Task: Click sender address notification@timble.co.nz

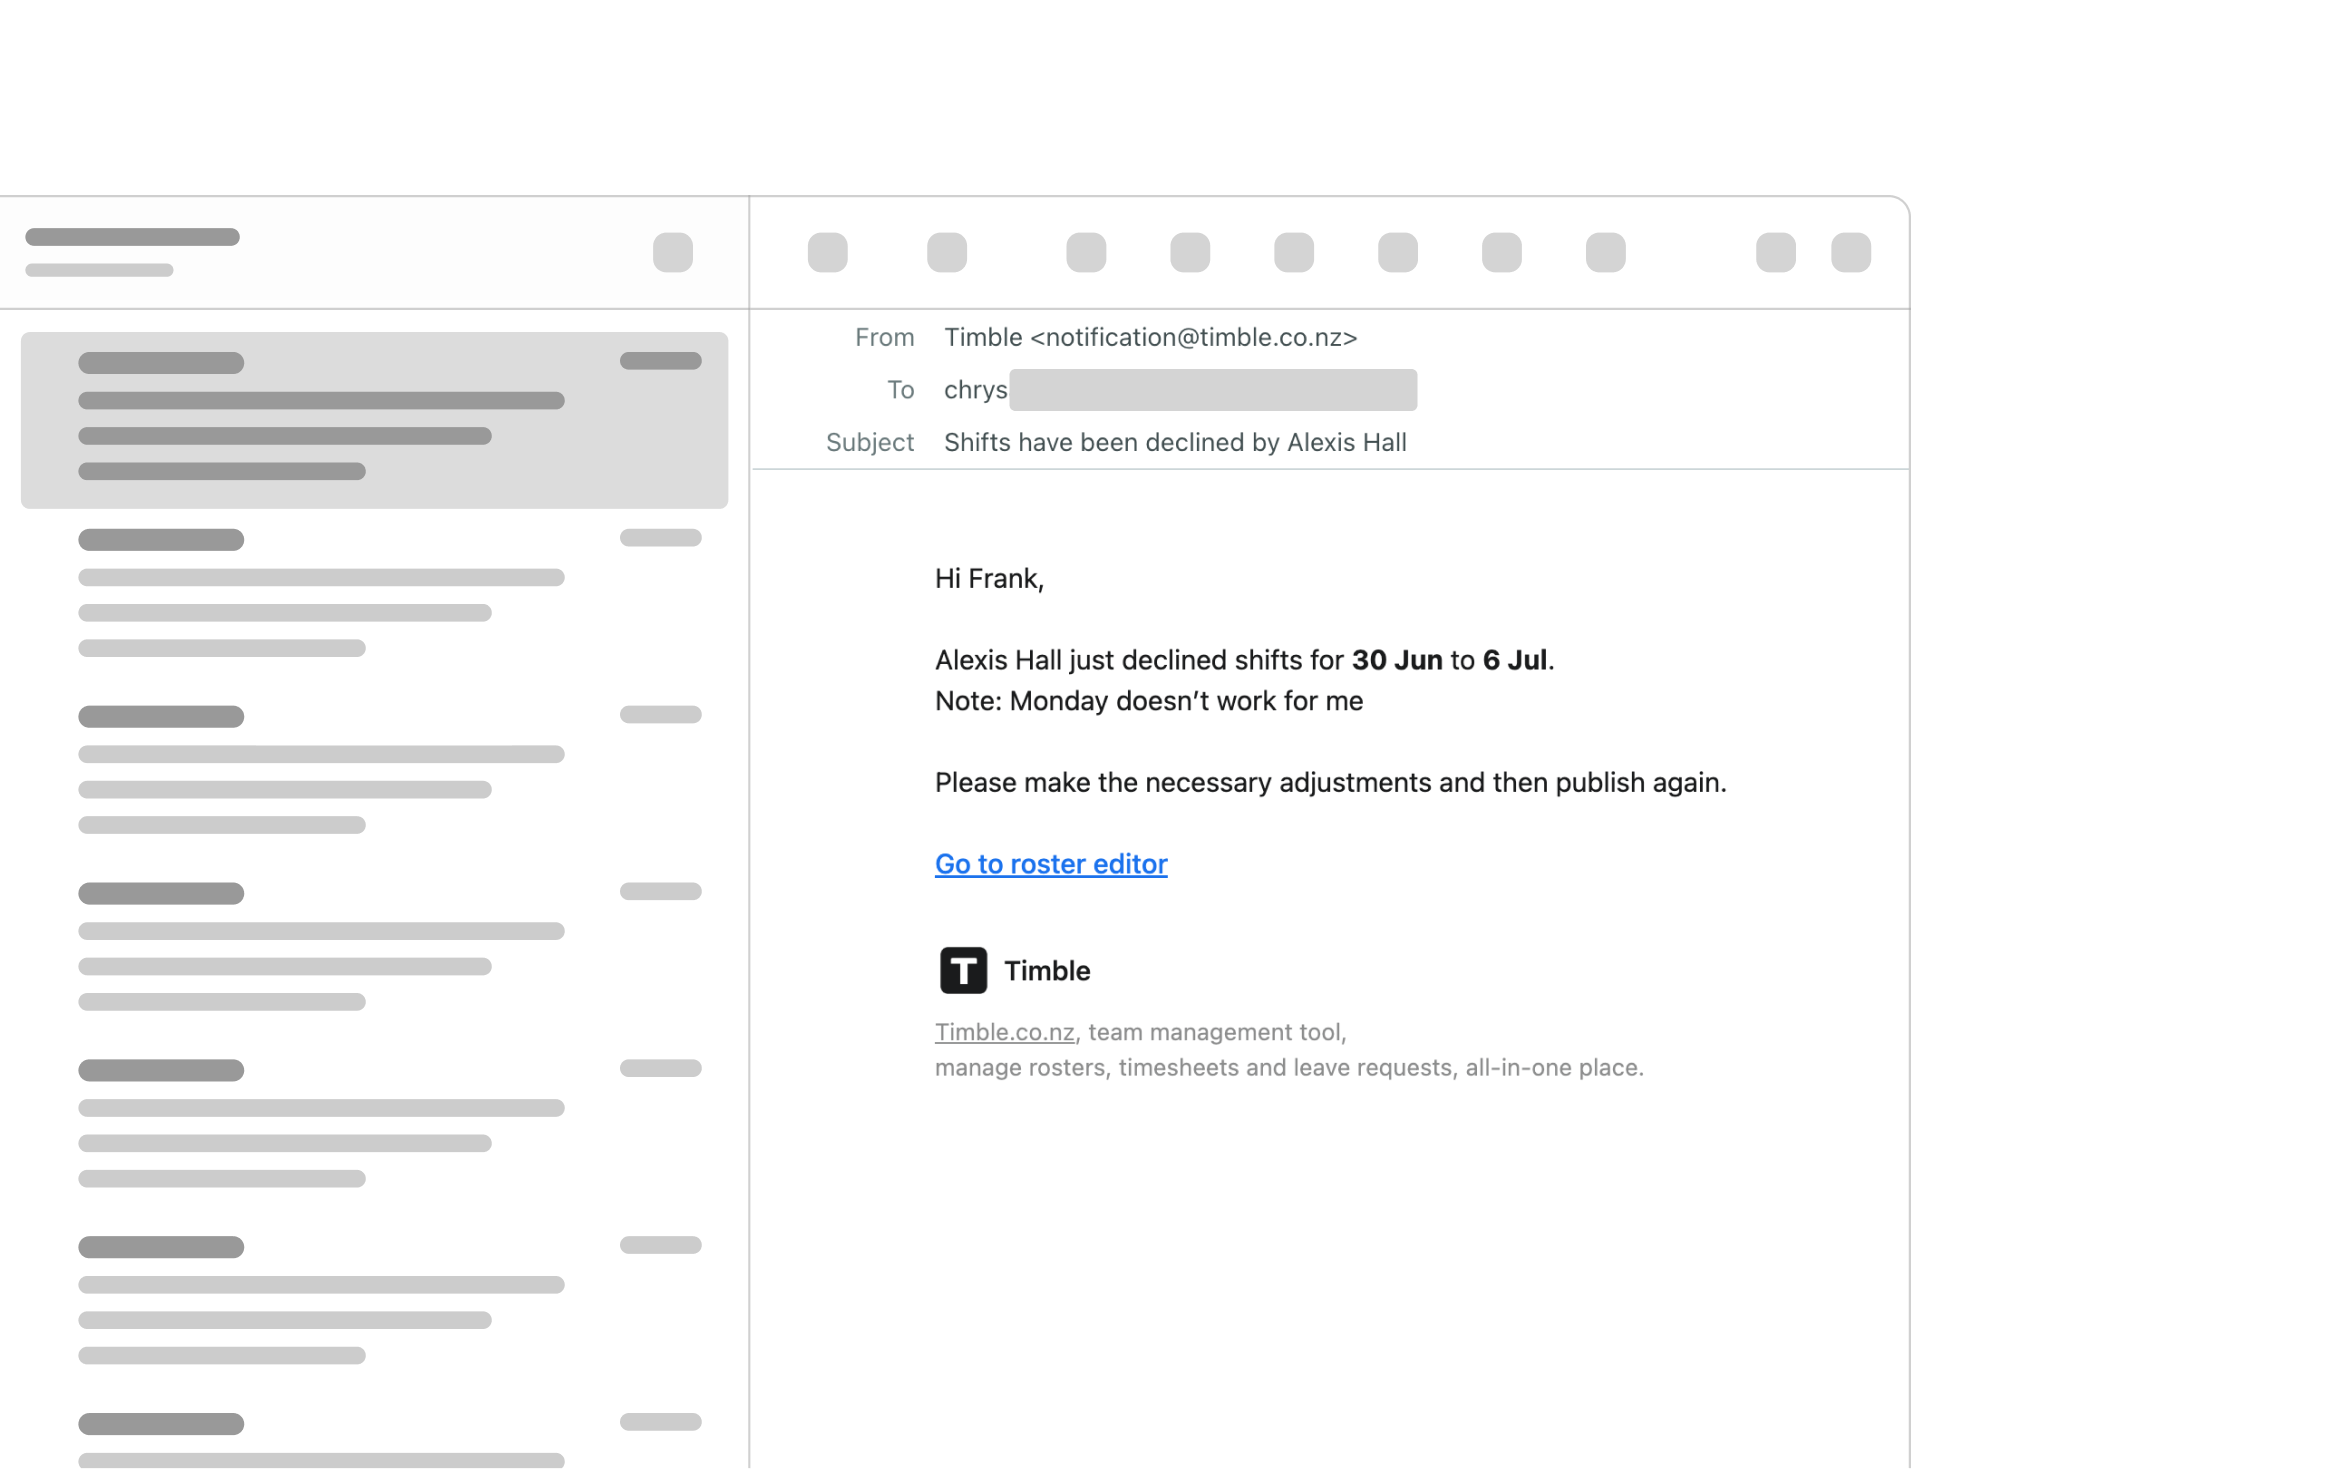Action: click(1194, 338)
